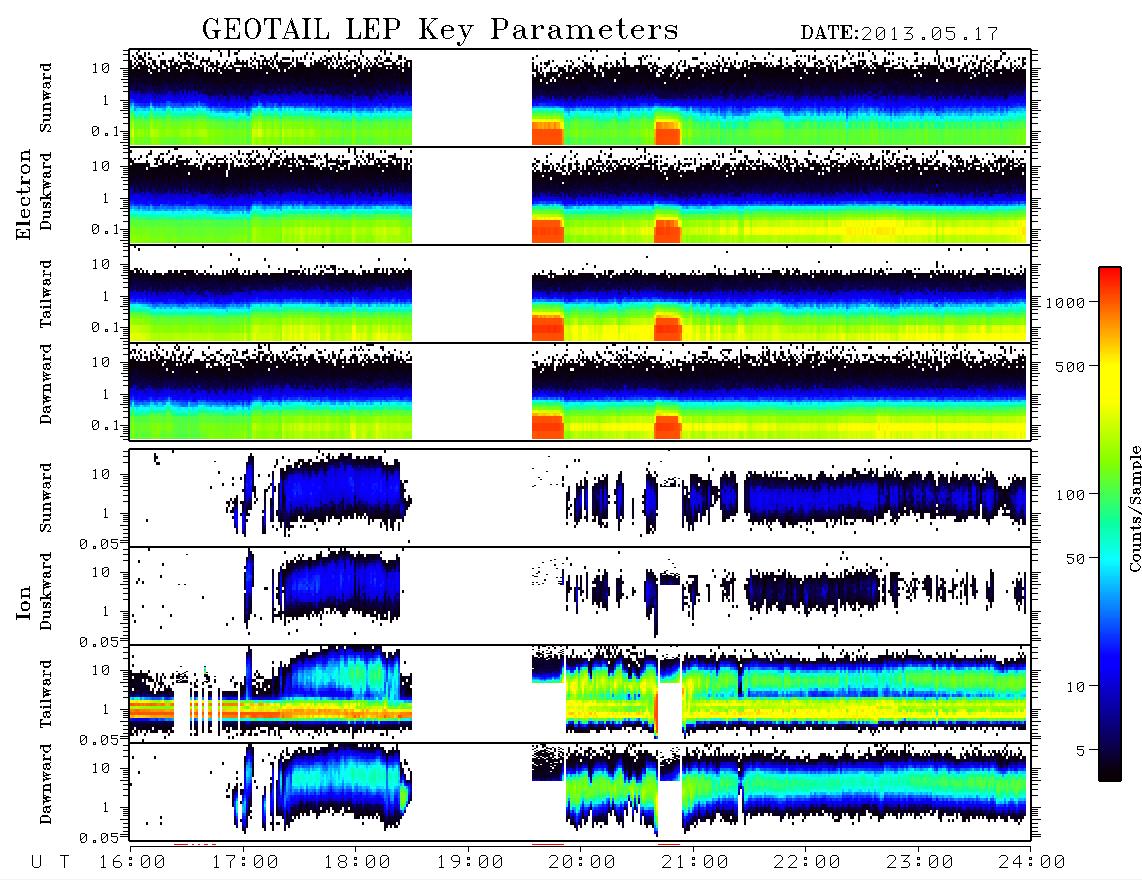This screenshot has width=1142, height=880.
Task: Click the '21:00' time tick label
Action: [694, 863]
